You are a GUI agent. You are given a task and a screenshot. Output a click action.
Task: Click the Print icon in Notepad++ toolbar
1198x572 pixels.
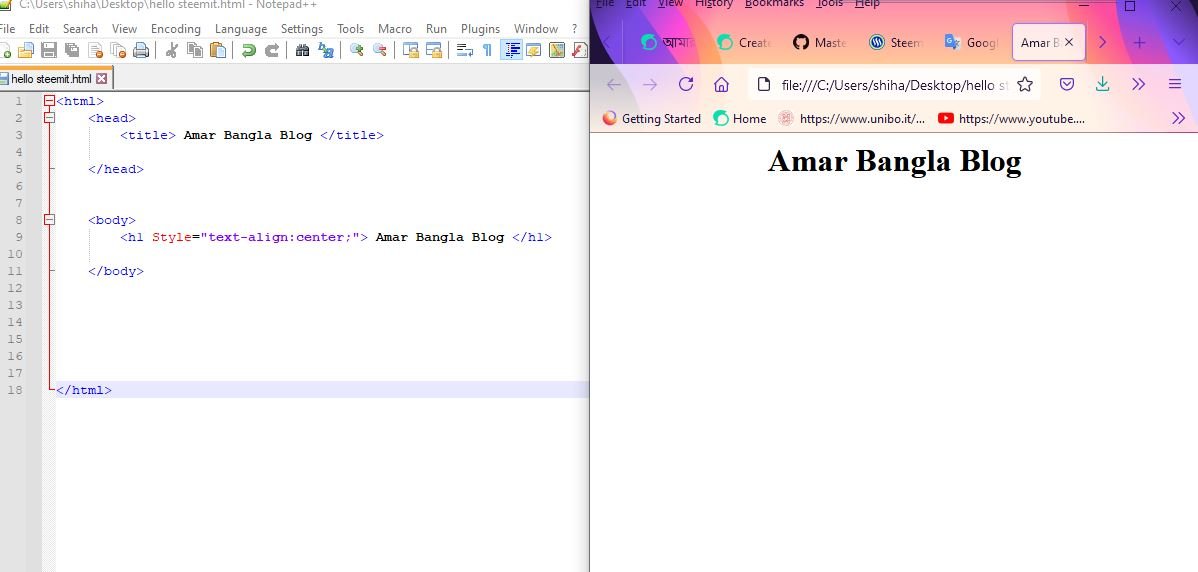tap(141, 50)
